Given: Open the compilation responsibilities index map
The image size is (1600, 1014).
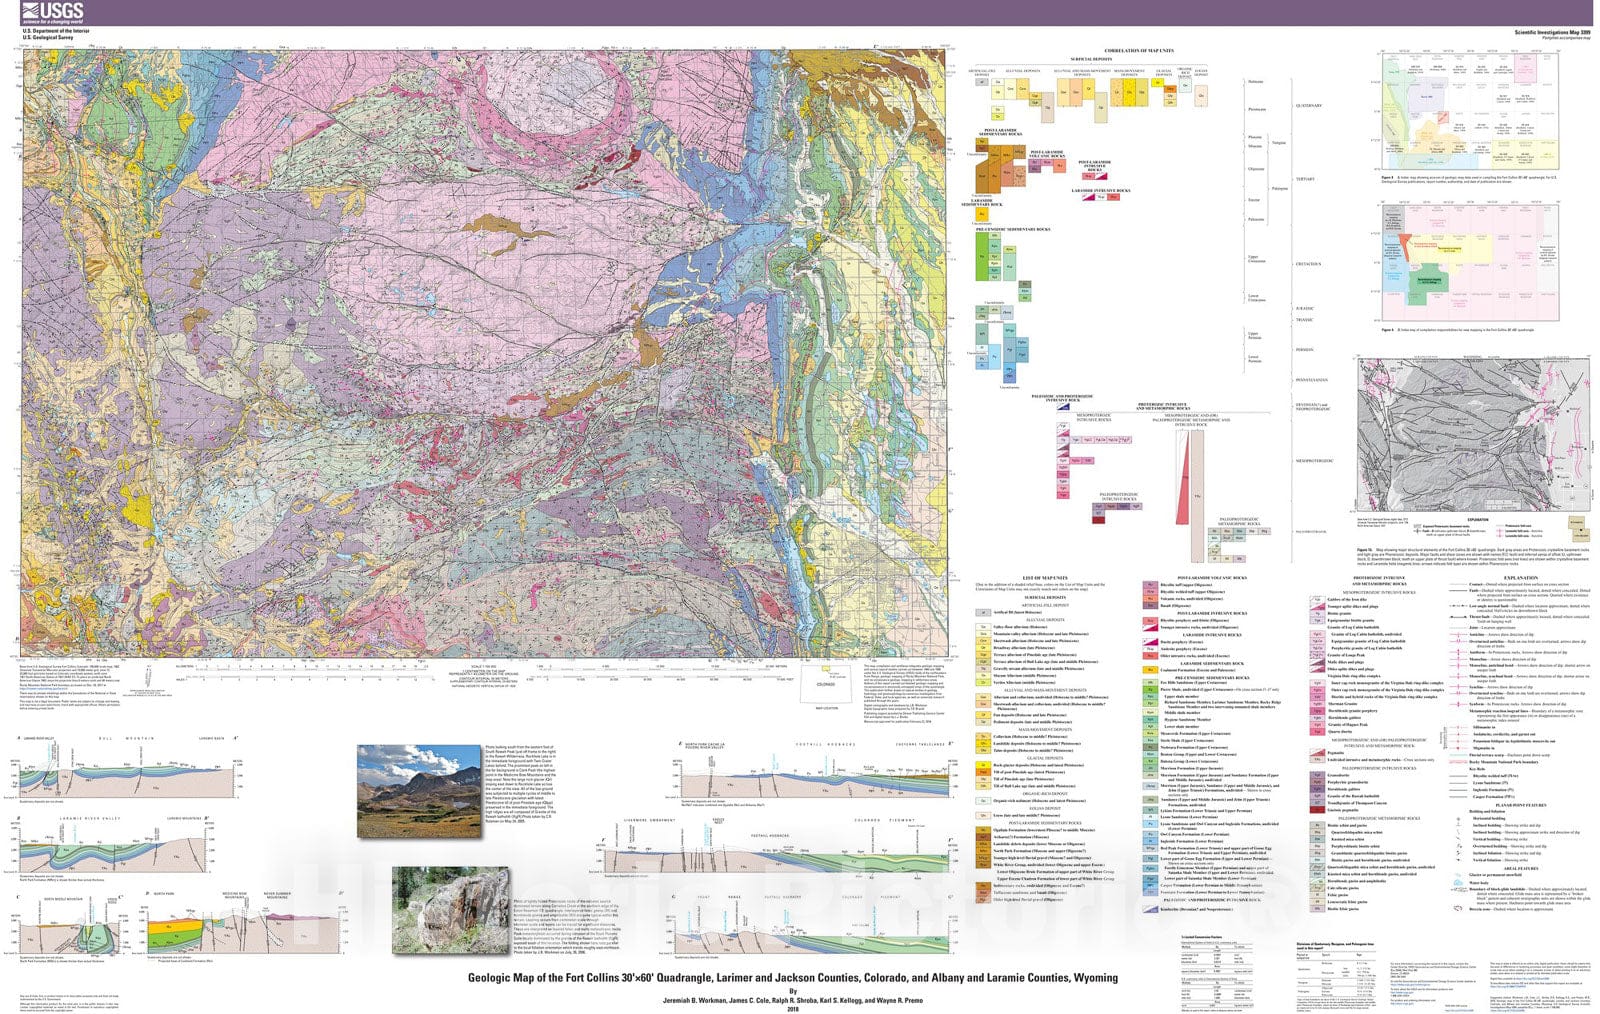Looking at the screenshot, I should (x=1470, y=262).
